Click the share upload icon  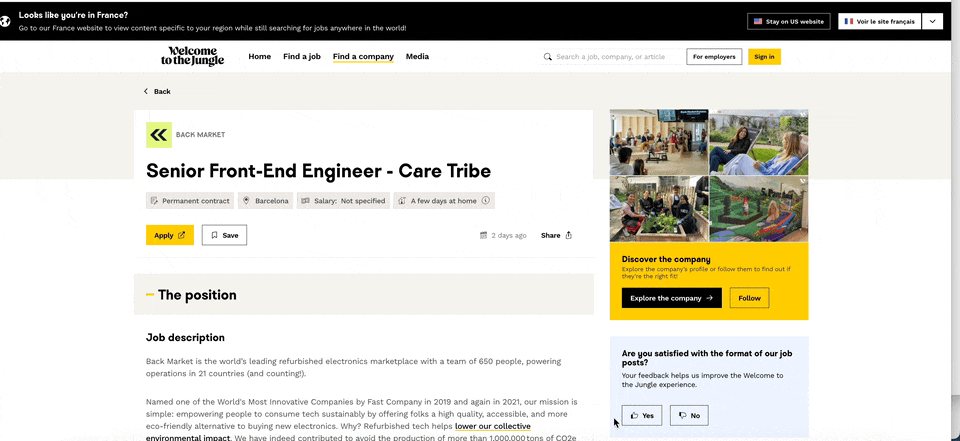coord(569,236)
